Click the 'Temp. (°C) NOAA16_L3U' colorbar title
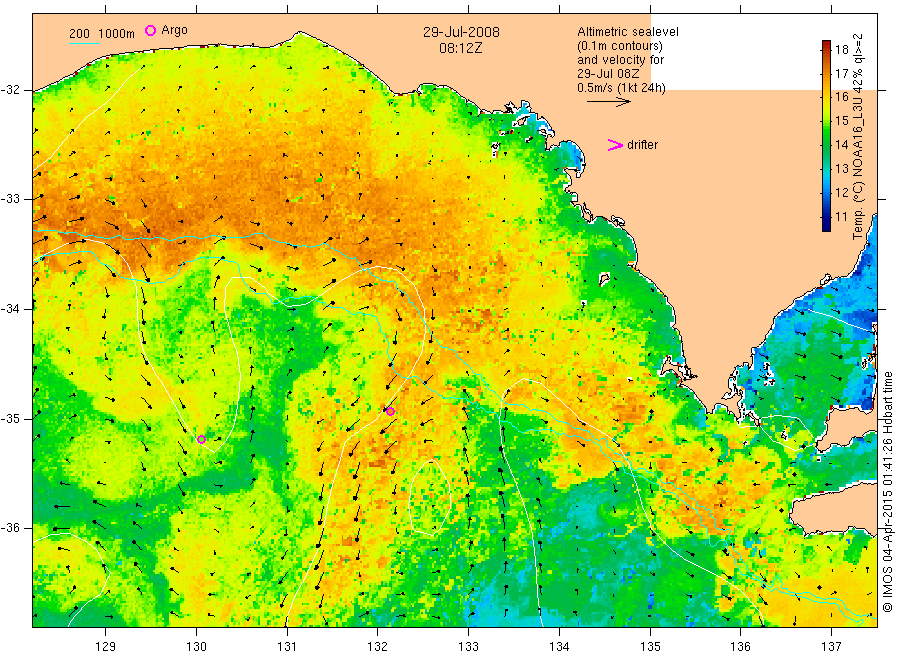900x660 pixels. 858,137
